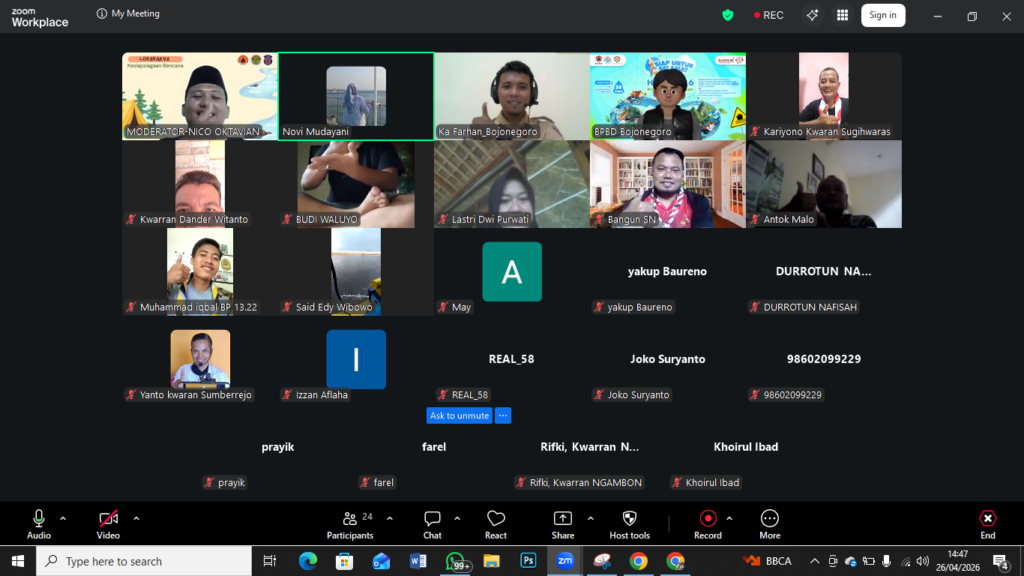1024x576 pixels.
Task: Open the My Meeting info tab
Action: (x=128, y=14)
